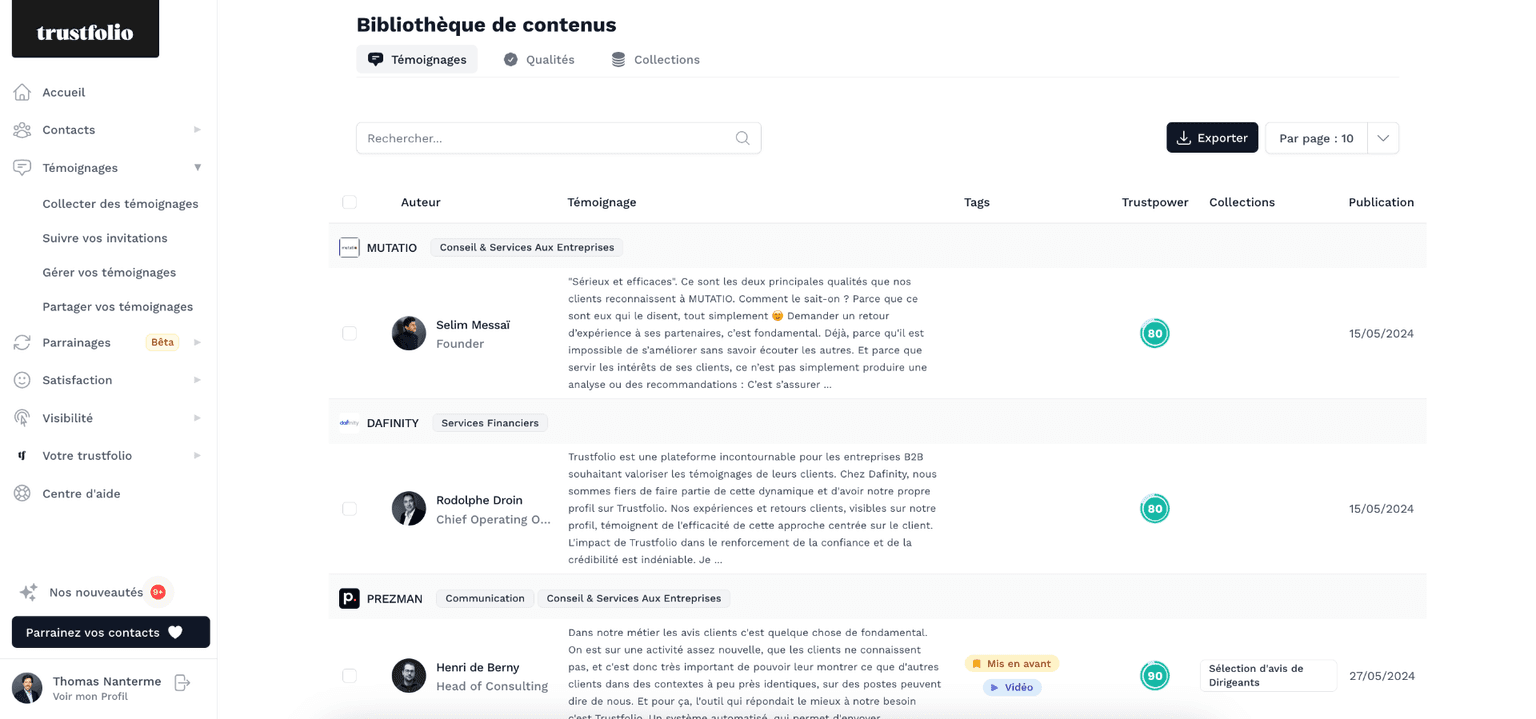Click the Visibilité icon in sidebar
The width and height of the screenshot is (1536, 719).
tap(22, 418)
